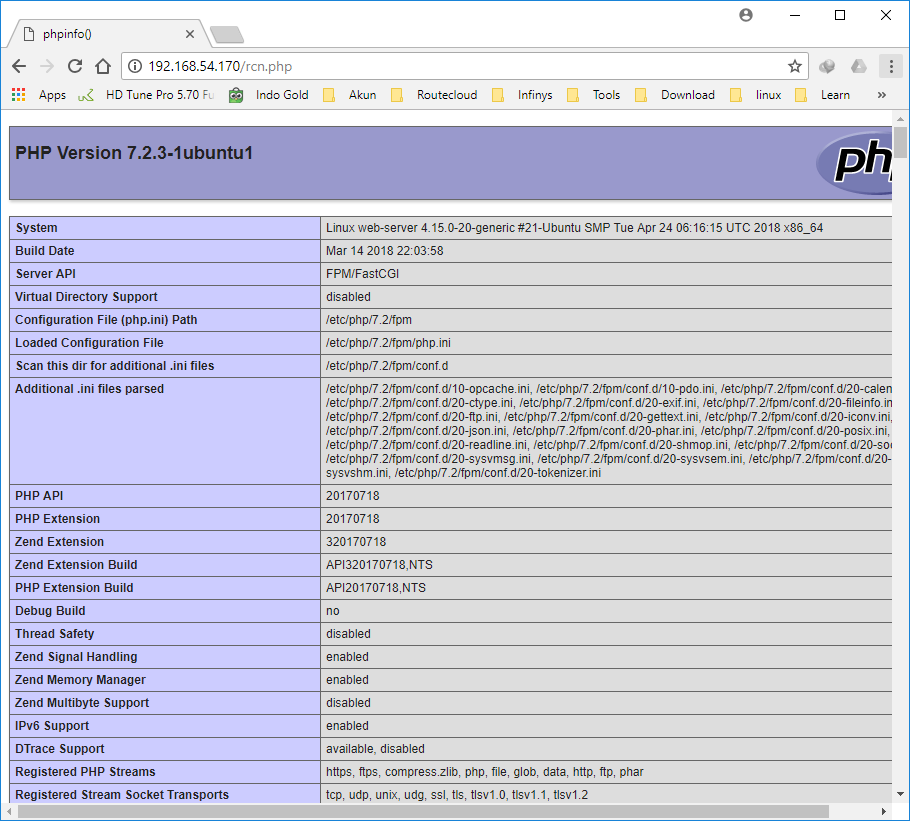Click the PHP logo image
910x821 pixels.
point(854,162)
